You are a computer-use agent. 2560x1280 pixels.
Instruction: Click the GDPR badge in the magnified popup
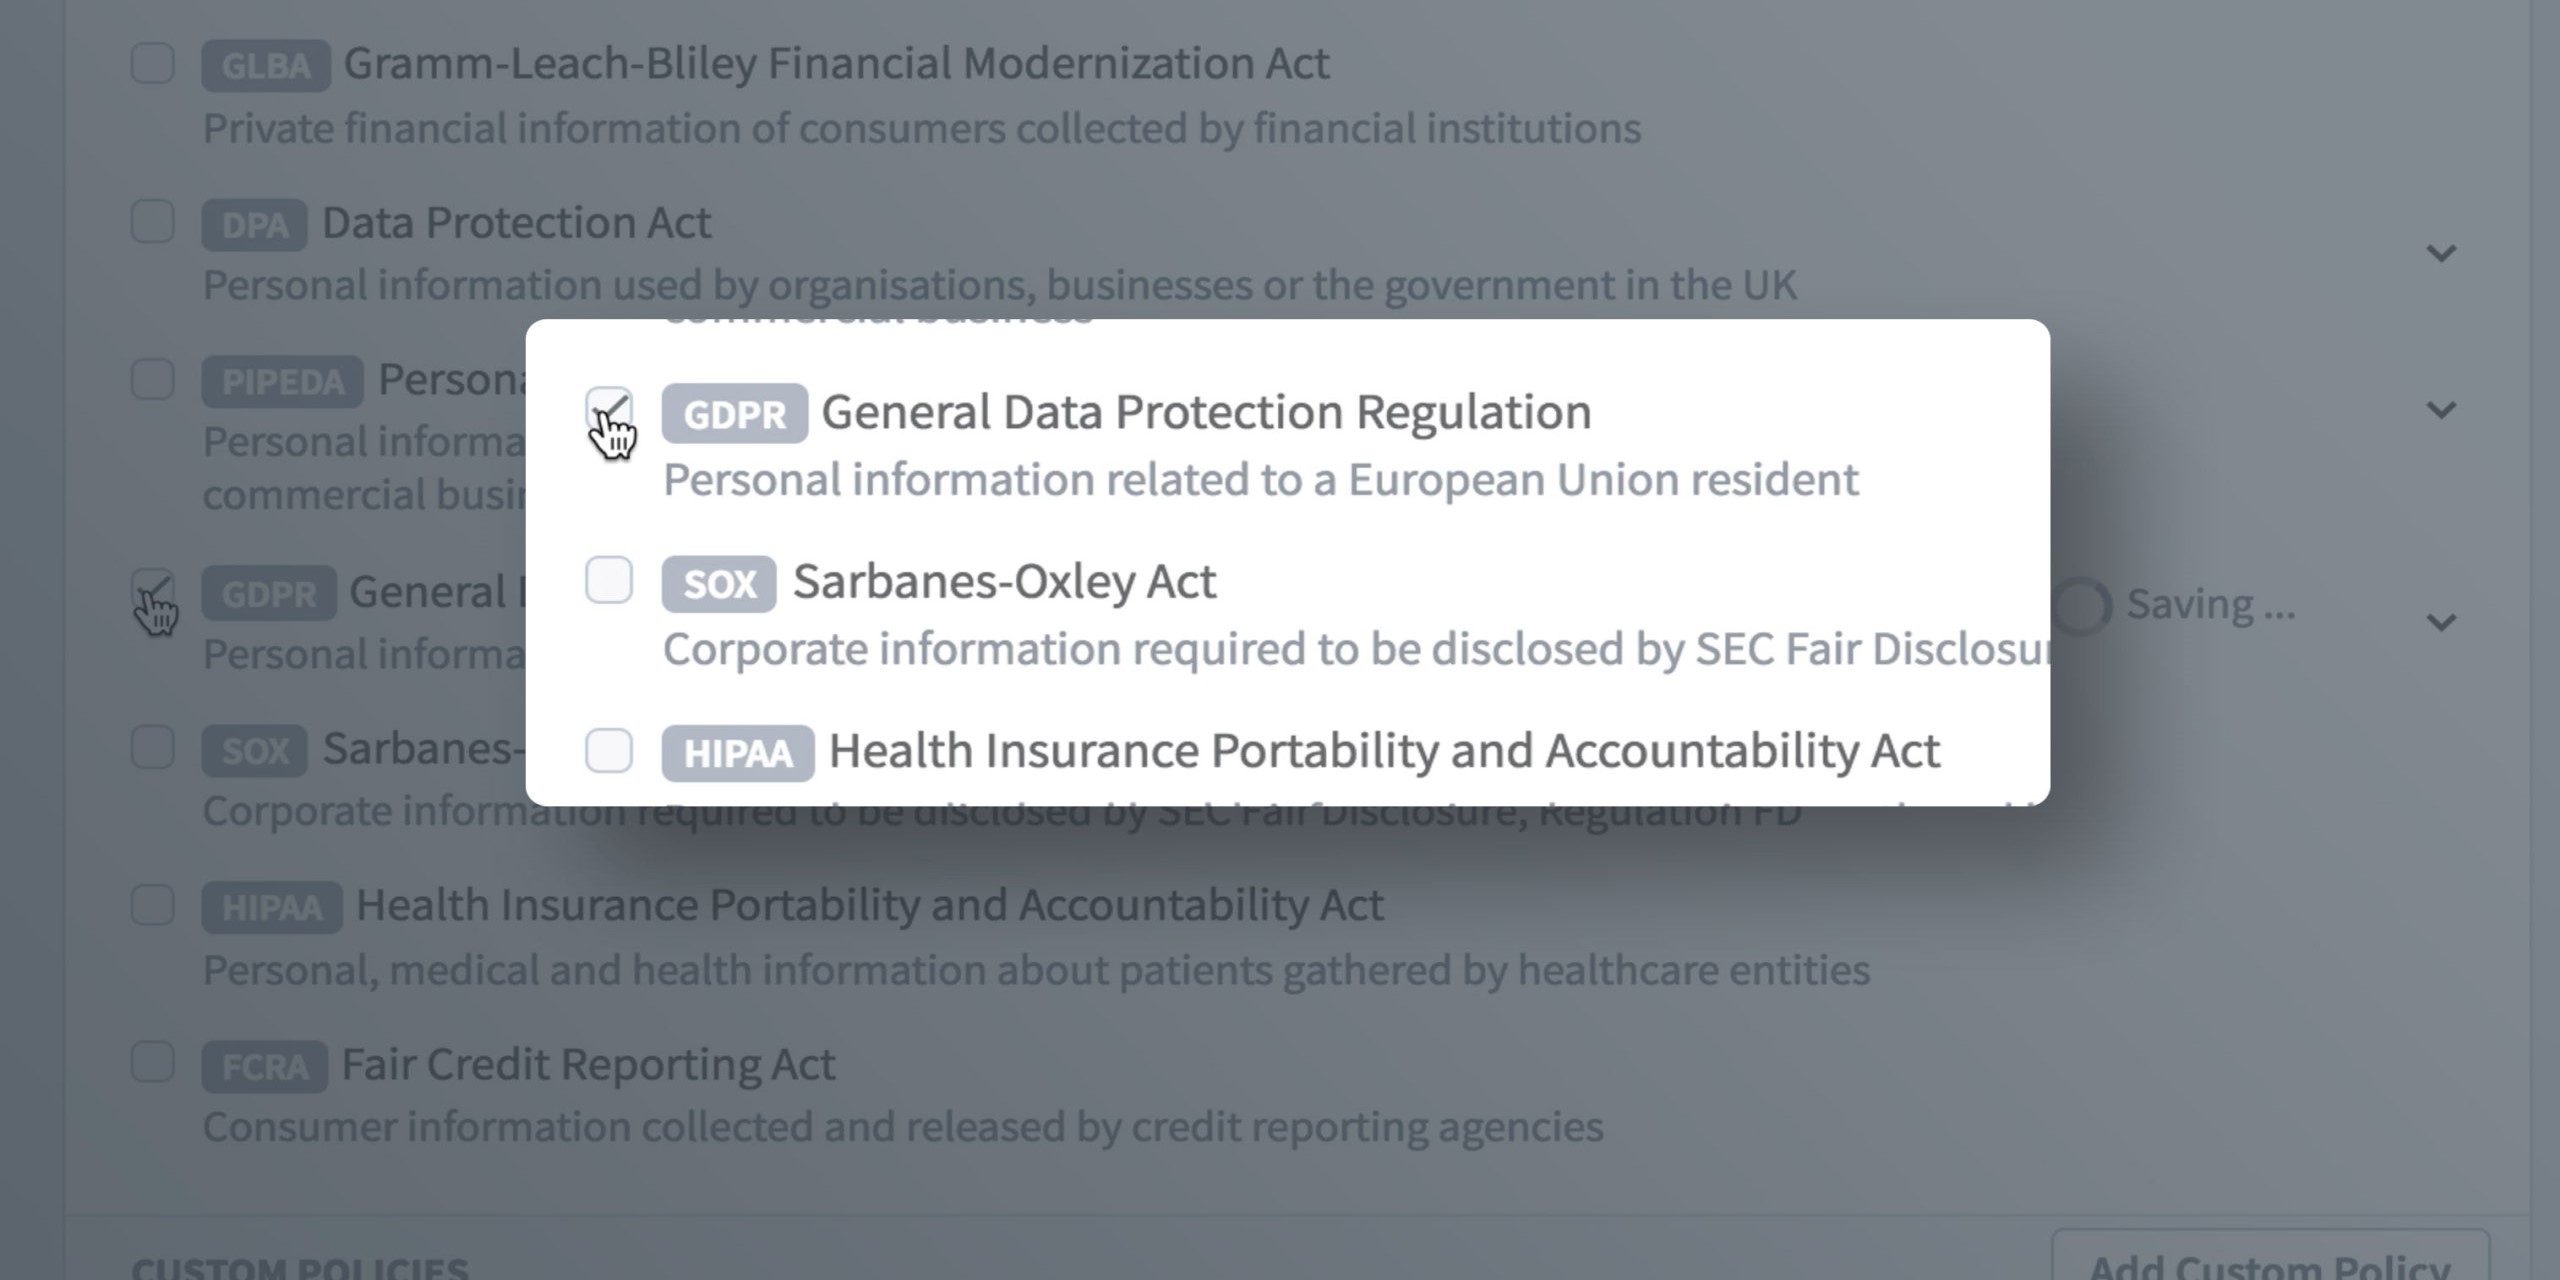[x=734, y=414]
